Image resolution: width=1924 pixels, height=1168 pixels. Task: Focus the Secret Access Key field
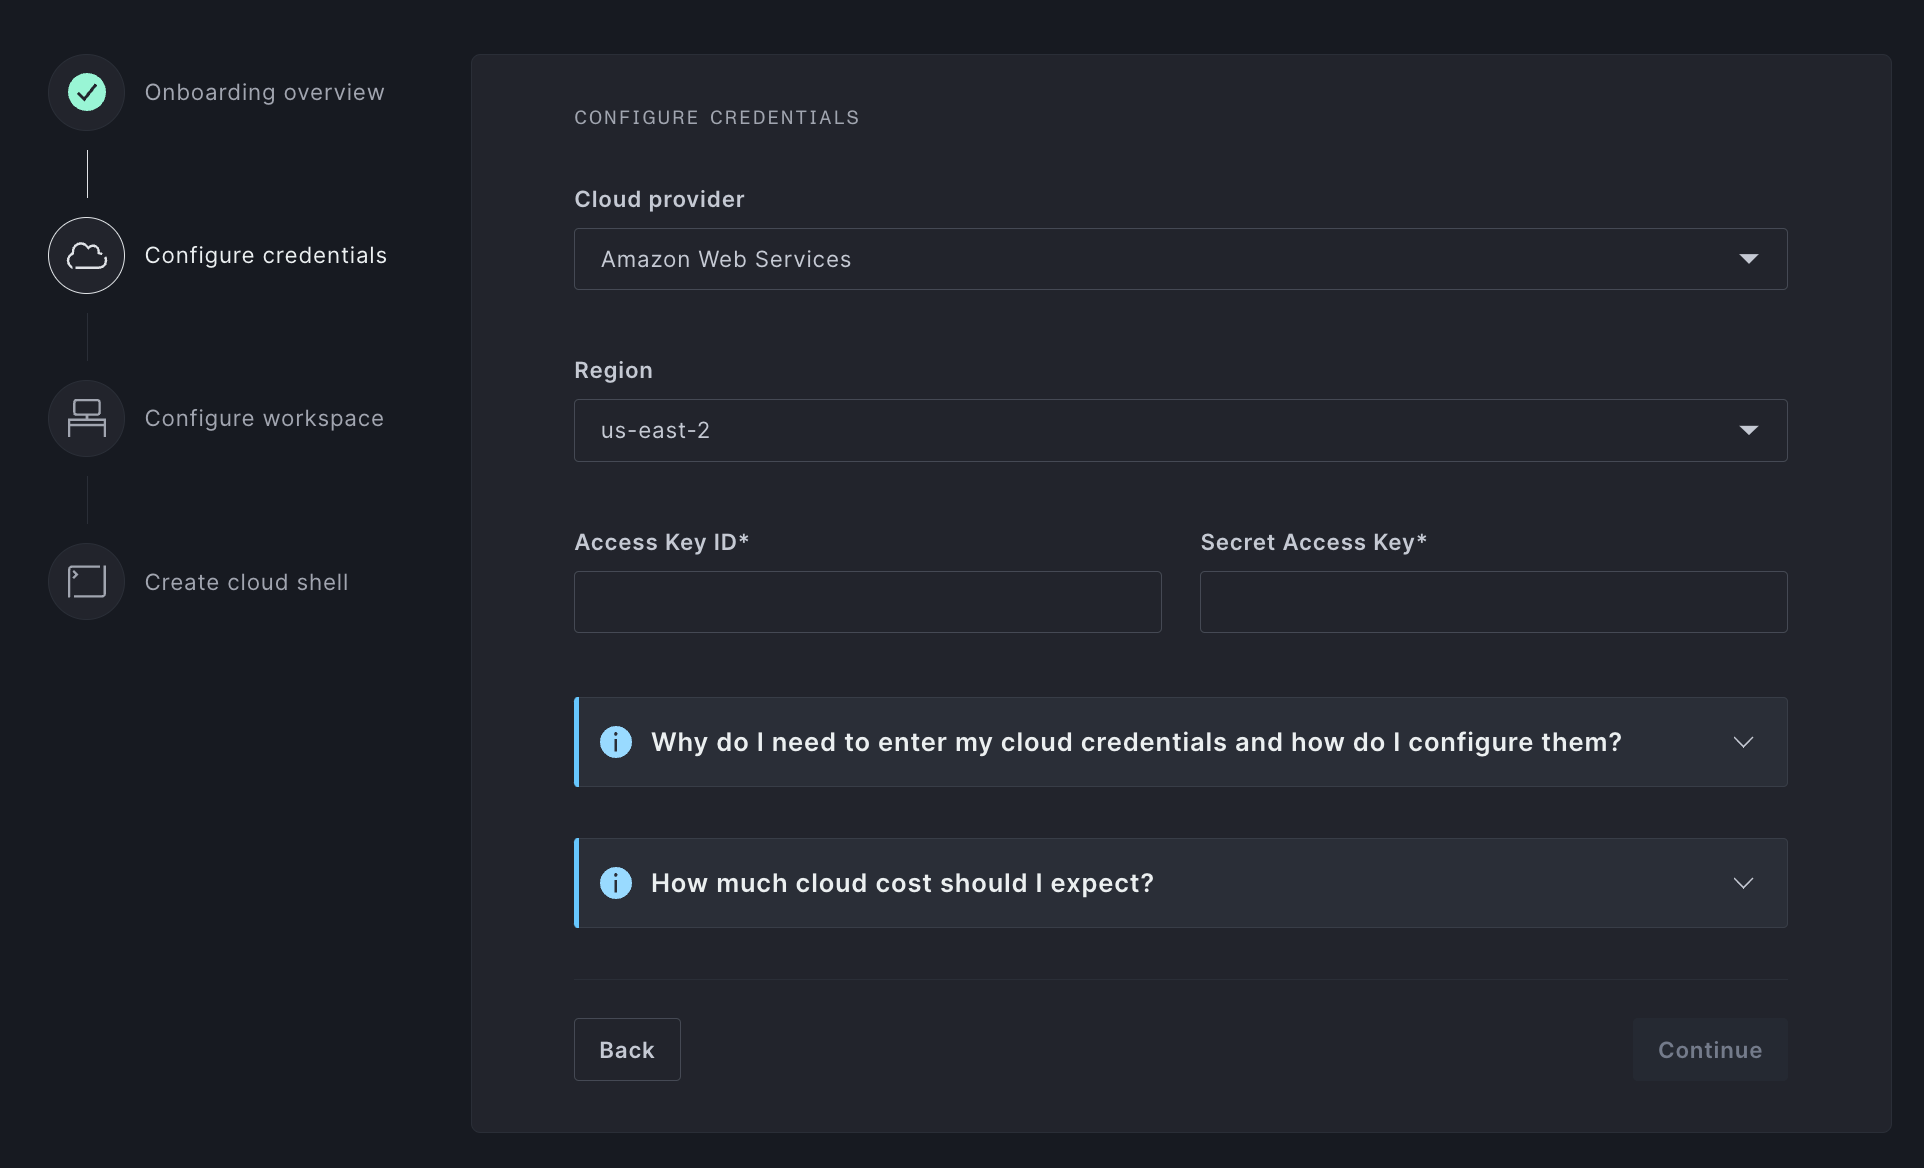(1493, 602)
